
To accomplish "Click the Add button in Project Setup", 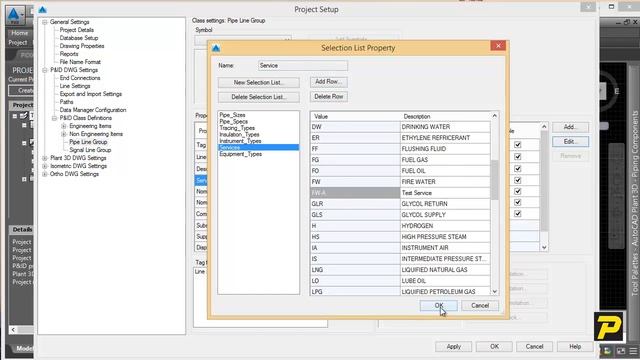I will click(570, 127).
